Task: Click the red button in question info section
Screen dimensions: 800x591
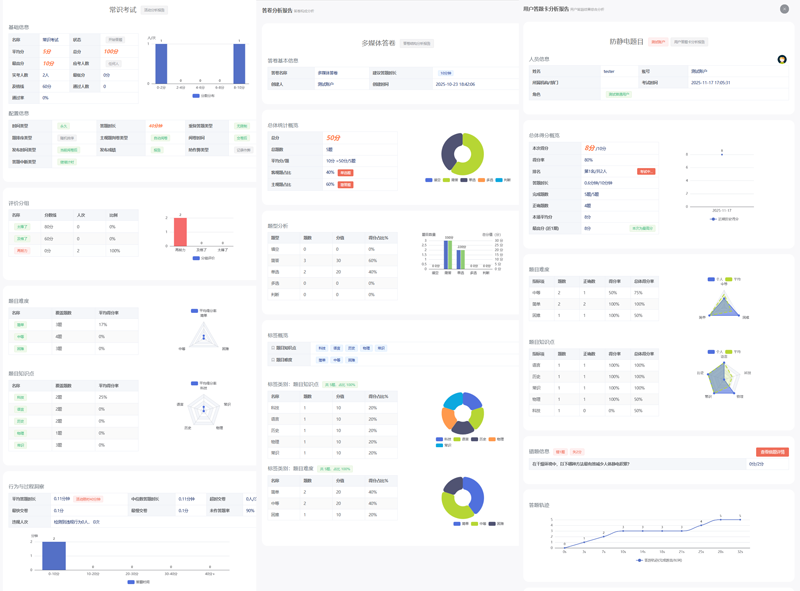Action: [x=772, y=452]
